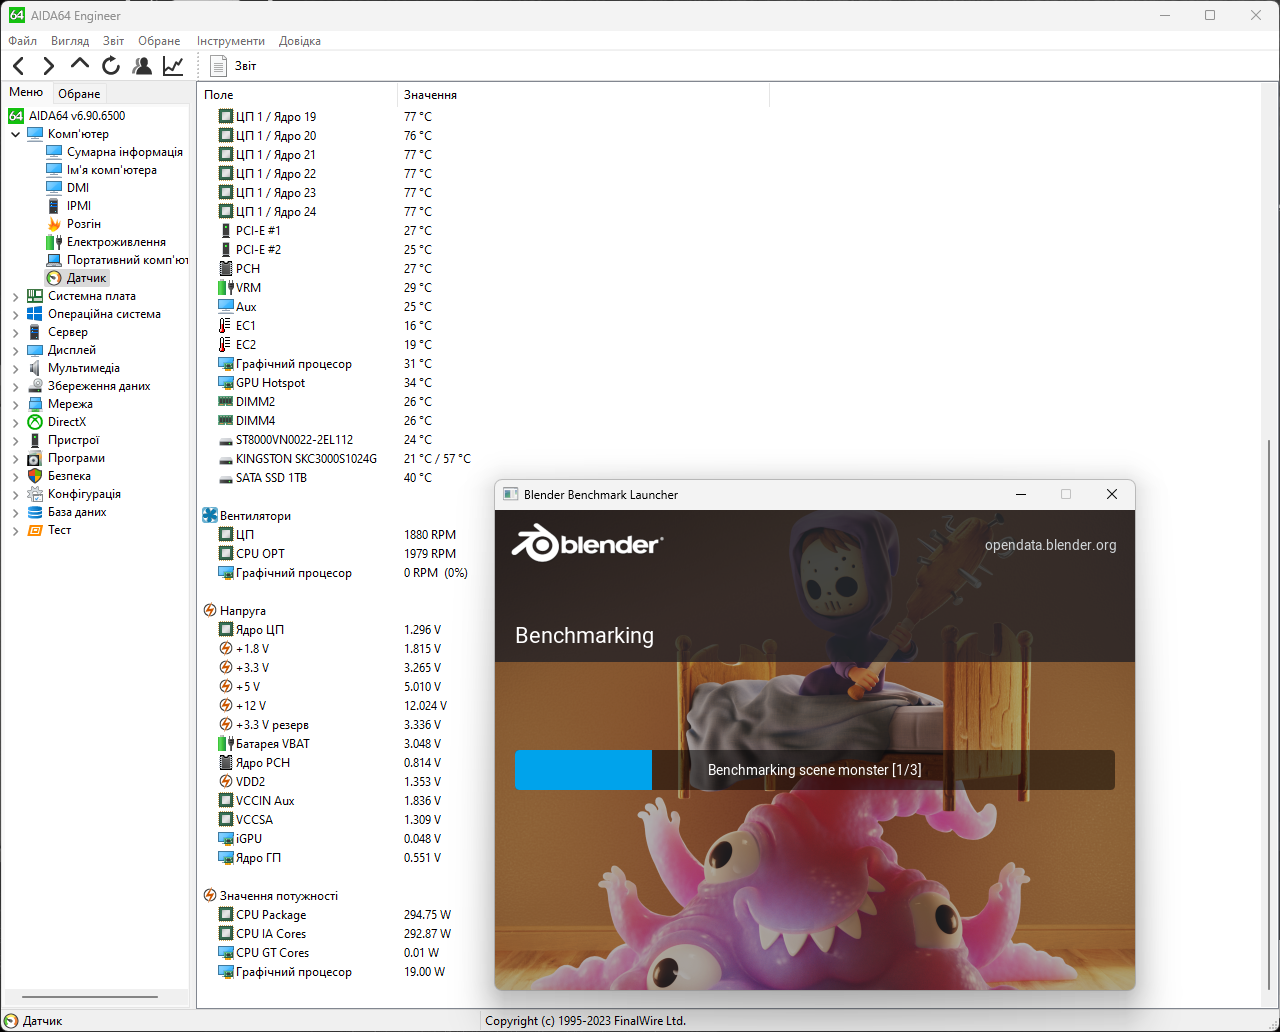Click the База даних database icon

pyautogui.click(x=35, y=512)
